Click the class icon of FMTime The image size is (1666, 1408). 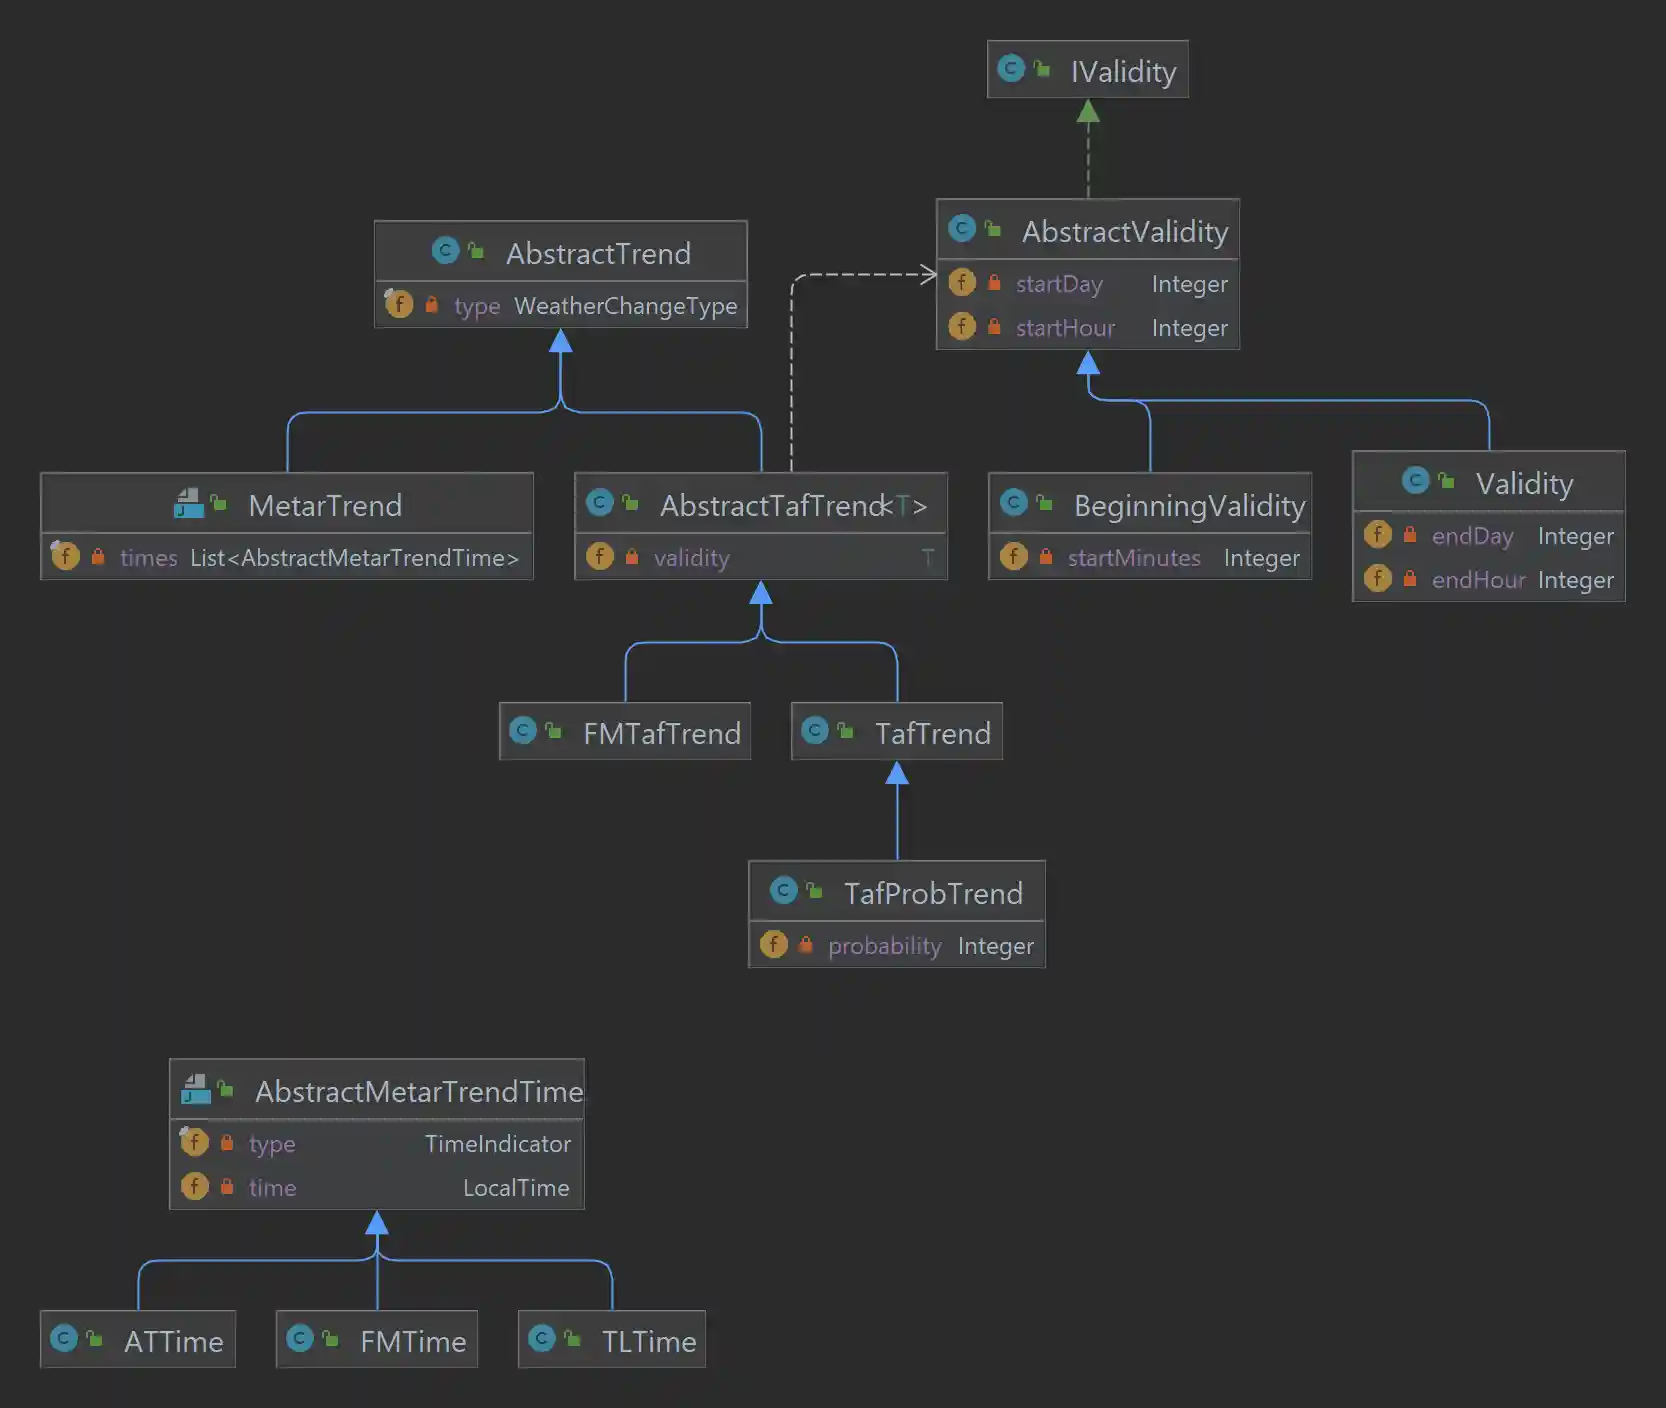tap(301, 1338)
